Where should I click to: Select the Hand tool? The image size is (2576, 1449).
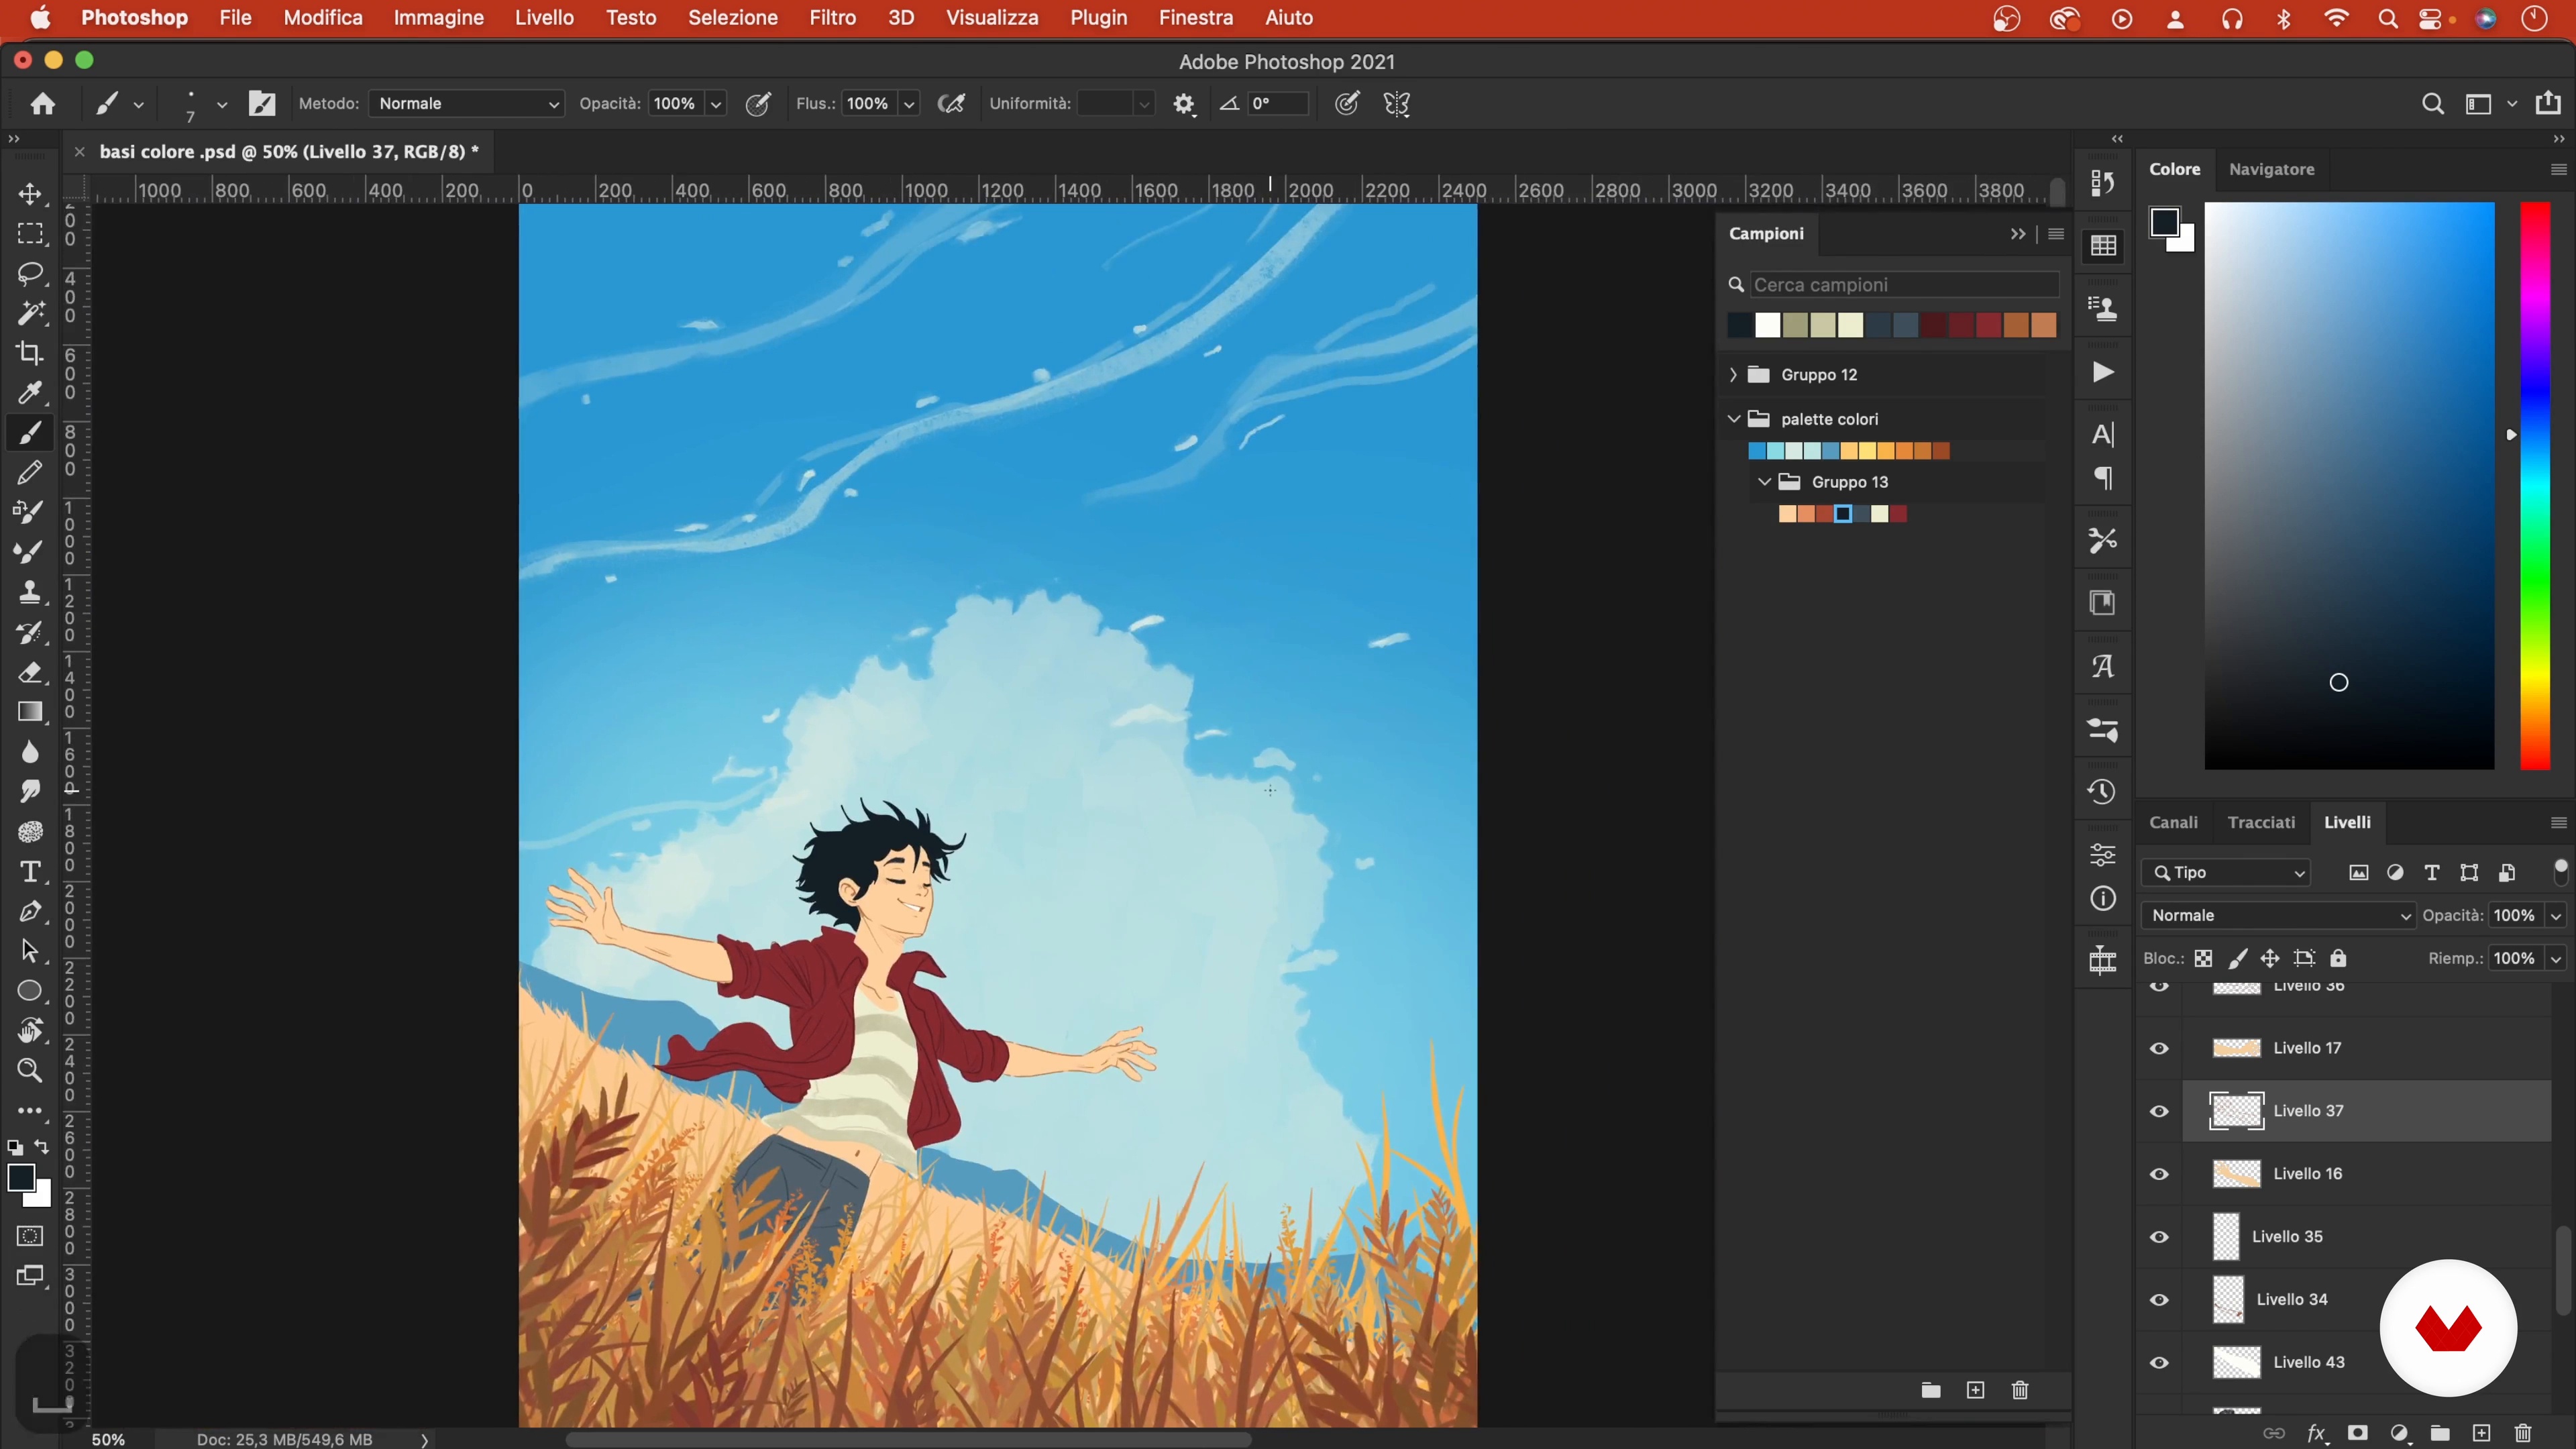coord(30,1031)
